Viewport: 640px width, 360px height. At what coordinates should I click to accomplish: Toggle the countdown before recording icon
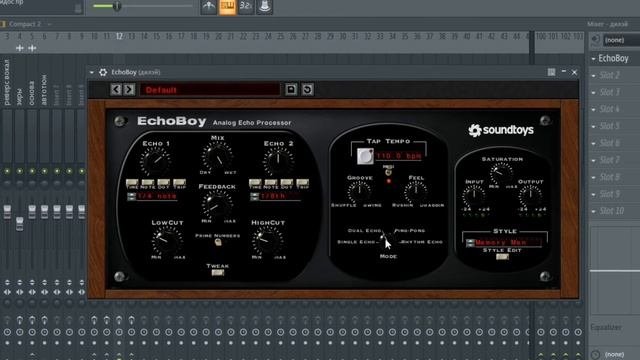pyautogui.click(x=208, y=7)
